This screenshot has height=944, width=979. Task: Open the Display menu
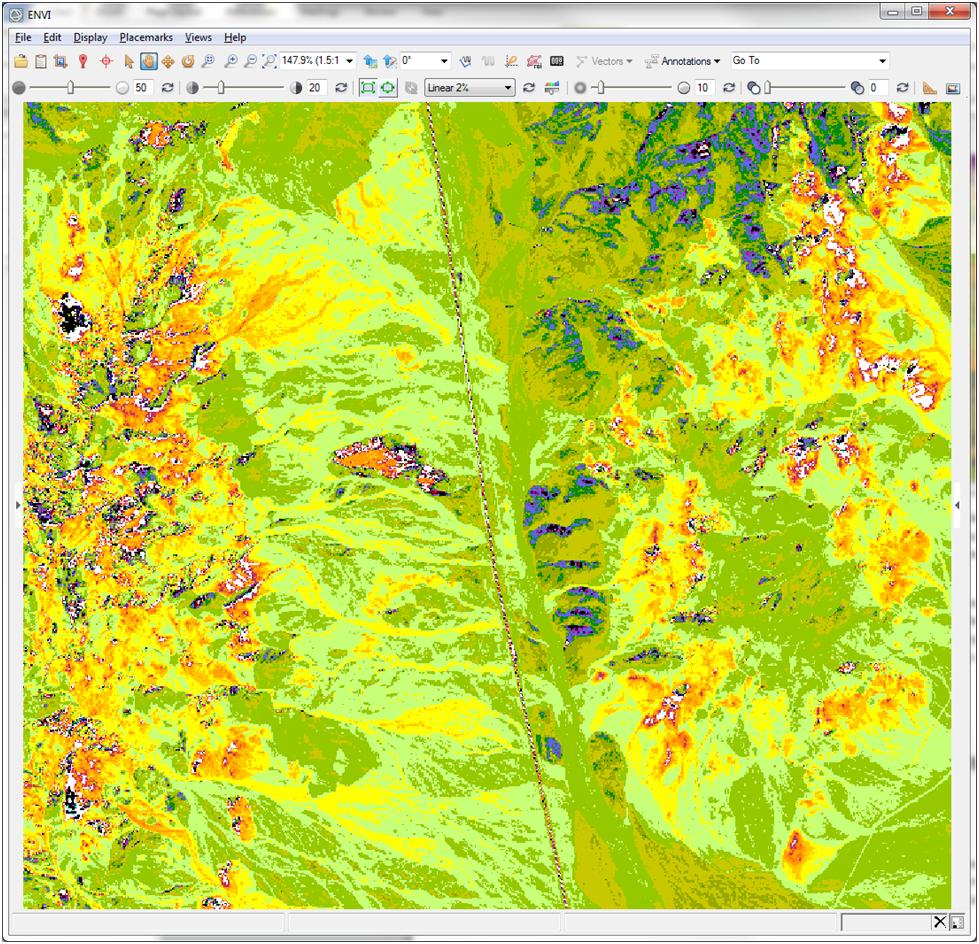click(90, 38)
